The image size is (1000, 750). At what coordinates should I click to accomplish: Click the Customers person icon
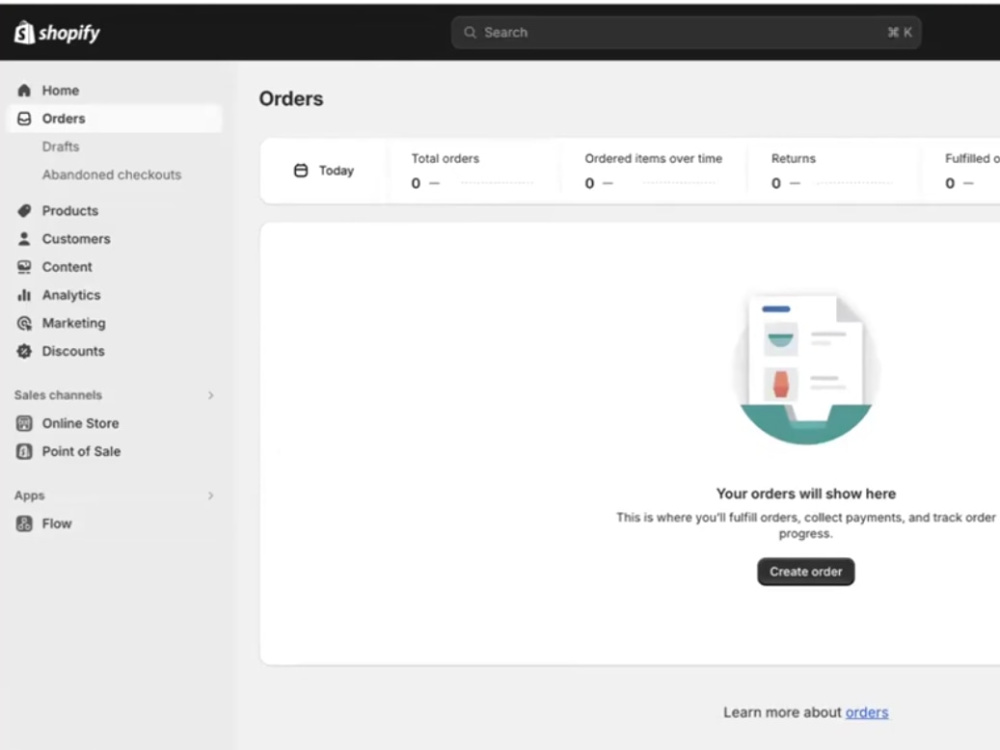pyautogui.click(x=24, y=239)
